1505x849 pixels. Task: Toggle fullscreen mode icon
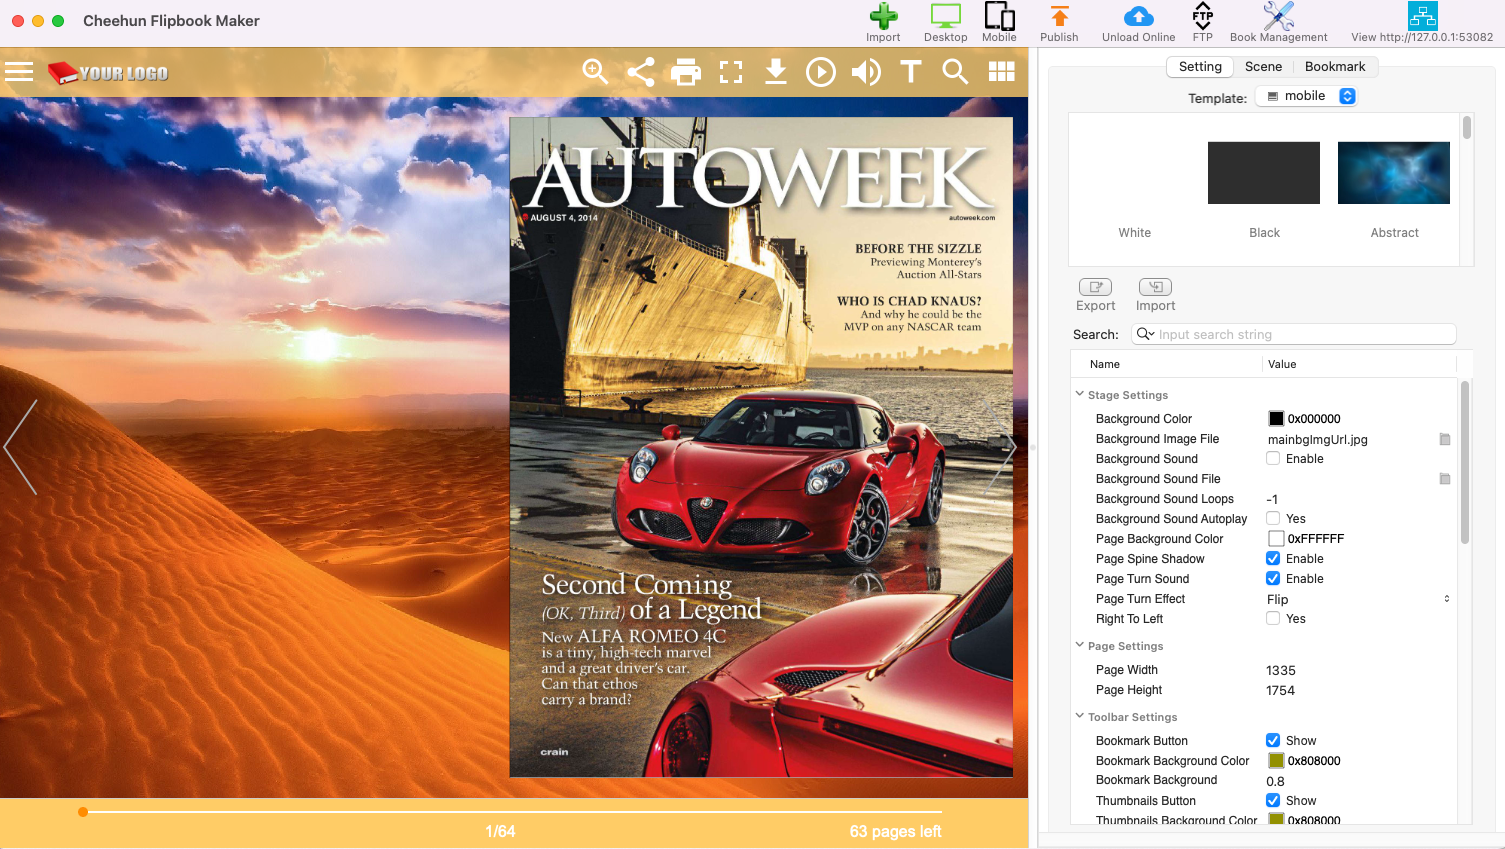pos(731,72)
